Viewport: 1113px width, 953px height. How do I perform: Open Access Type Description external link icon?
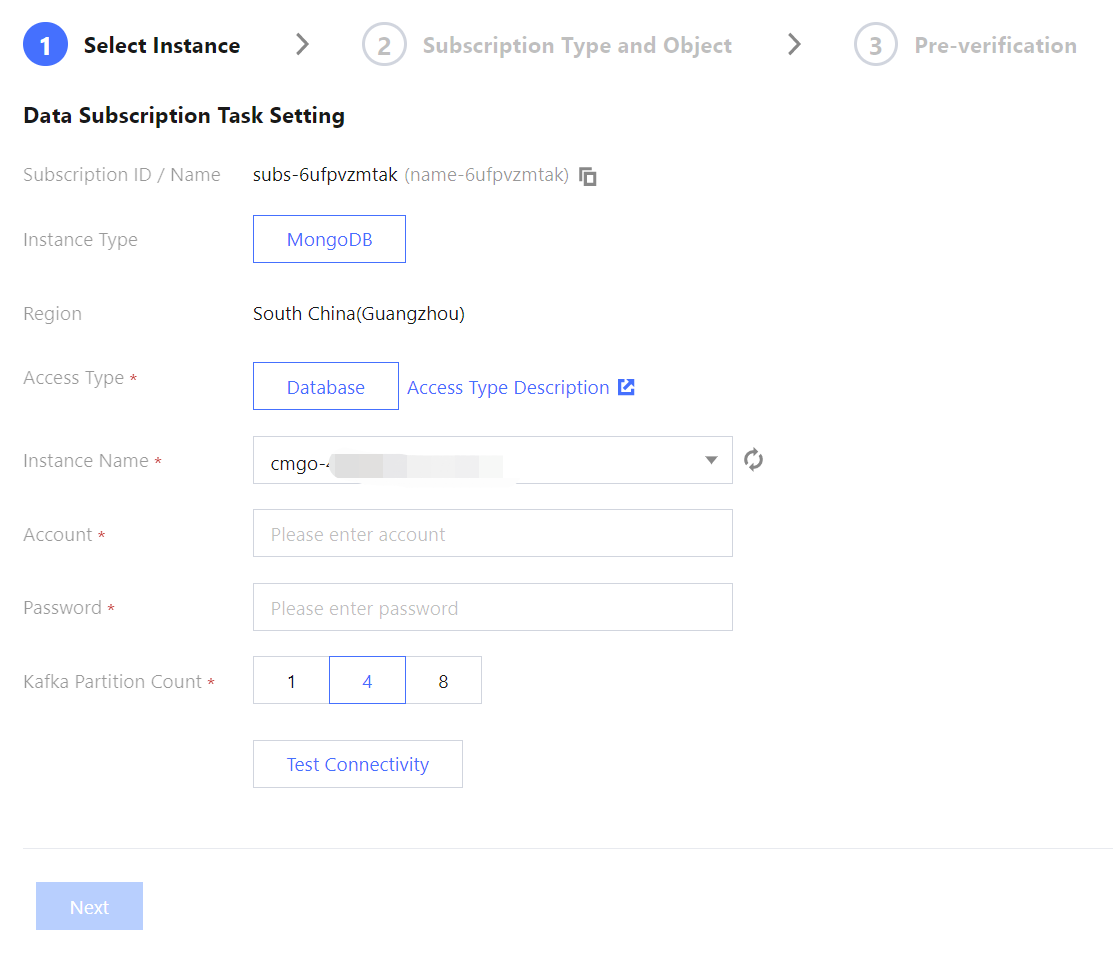coord(626,386)
